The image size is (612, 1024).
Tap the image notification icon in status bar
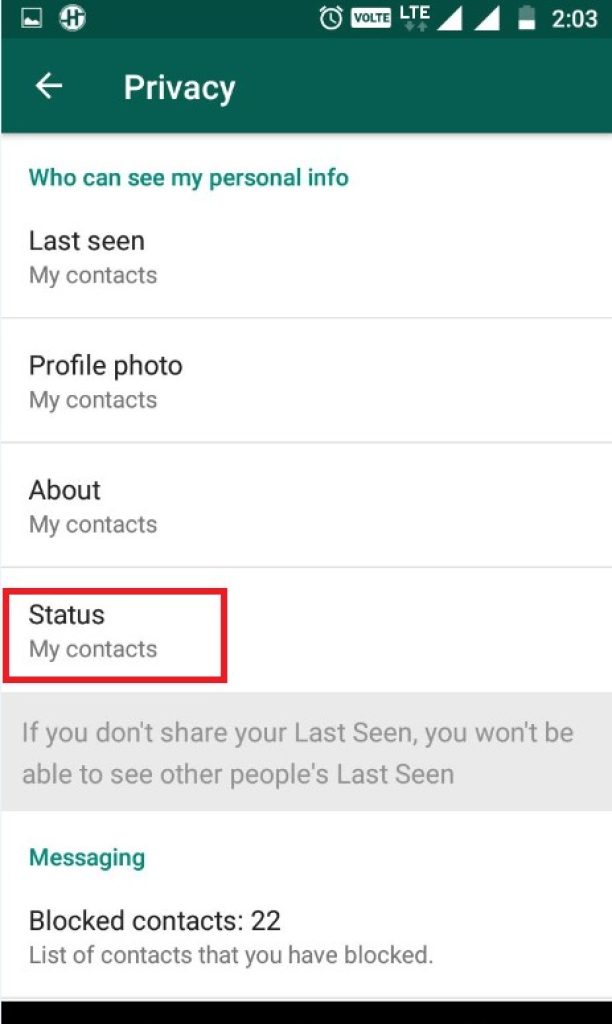tap(31, 19)
